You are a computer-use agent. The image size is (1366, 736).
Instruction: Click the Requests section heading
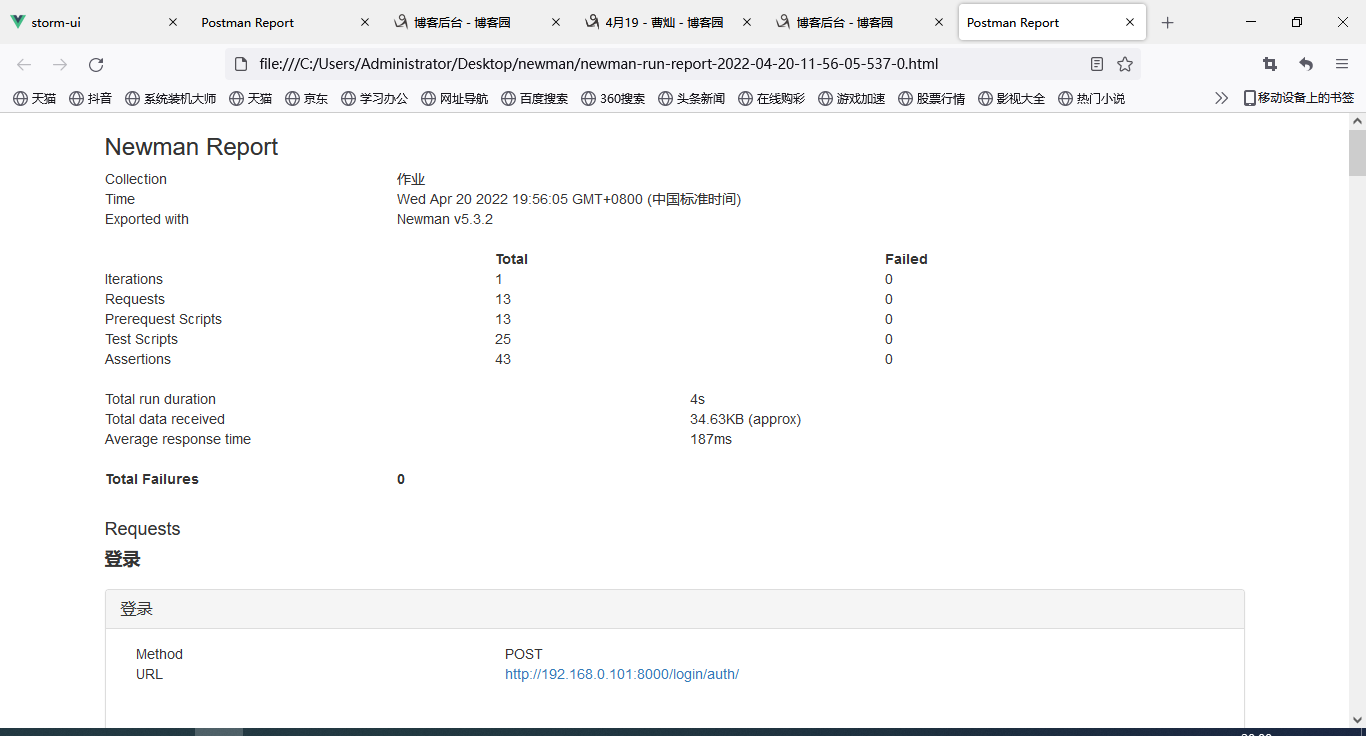142,529
